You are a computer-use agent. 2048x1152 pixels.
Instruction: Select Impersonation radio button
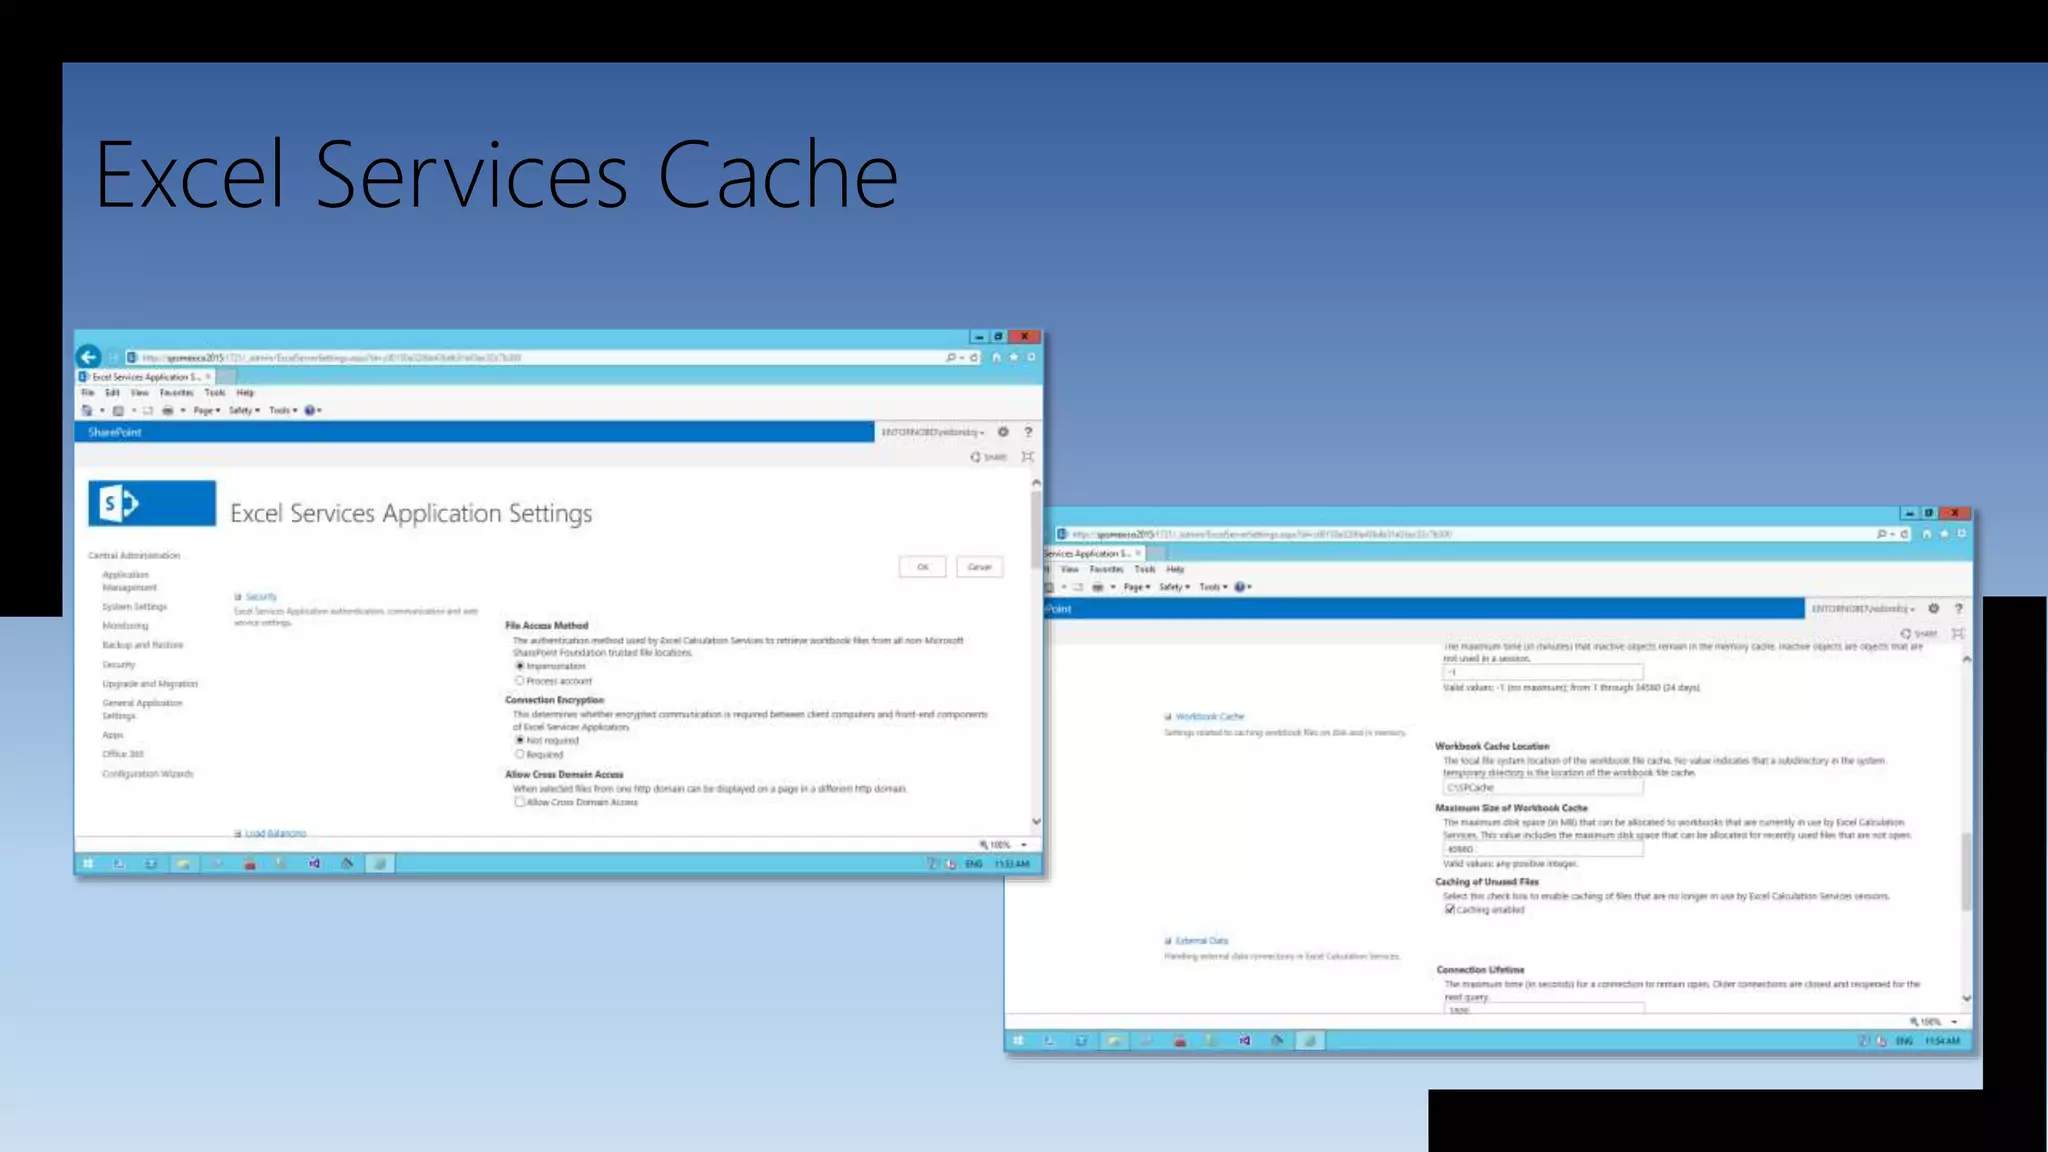[520, 666]
